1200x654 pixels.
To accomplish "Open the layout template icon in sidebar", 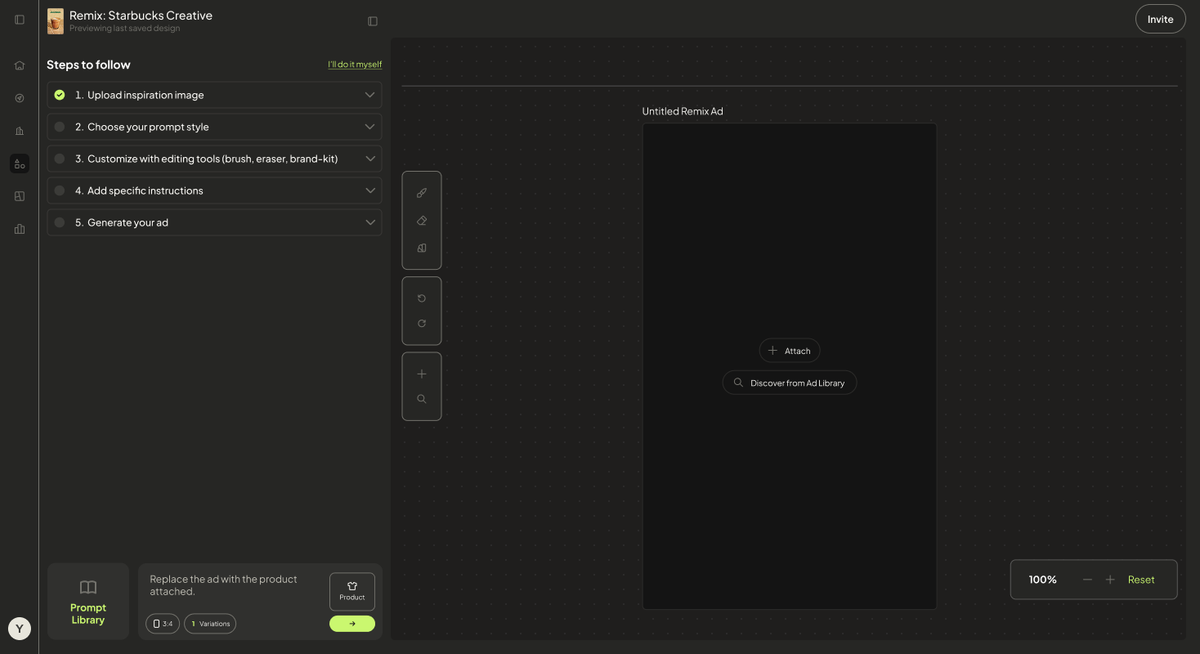I will [19, 196].
